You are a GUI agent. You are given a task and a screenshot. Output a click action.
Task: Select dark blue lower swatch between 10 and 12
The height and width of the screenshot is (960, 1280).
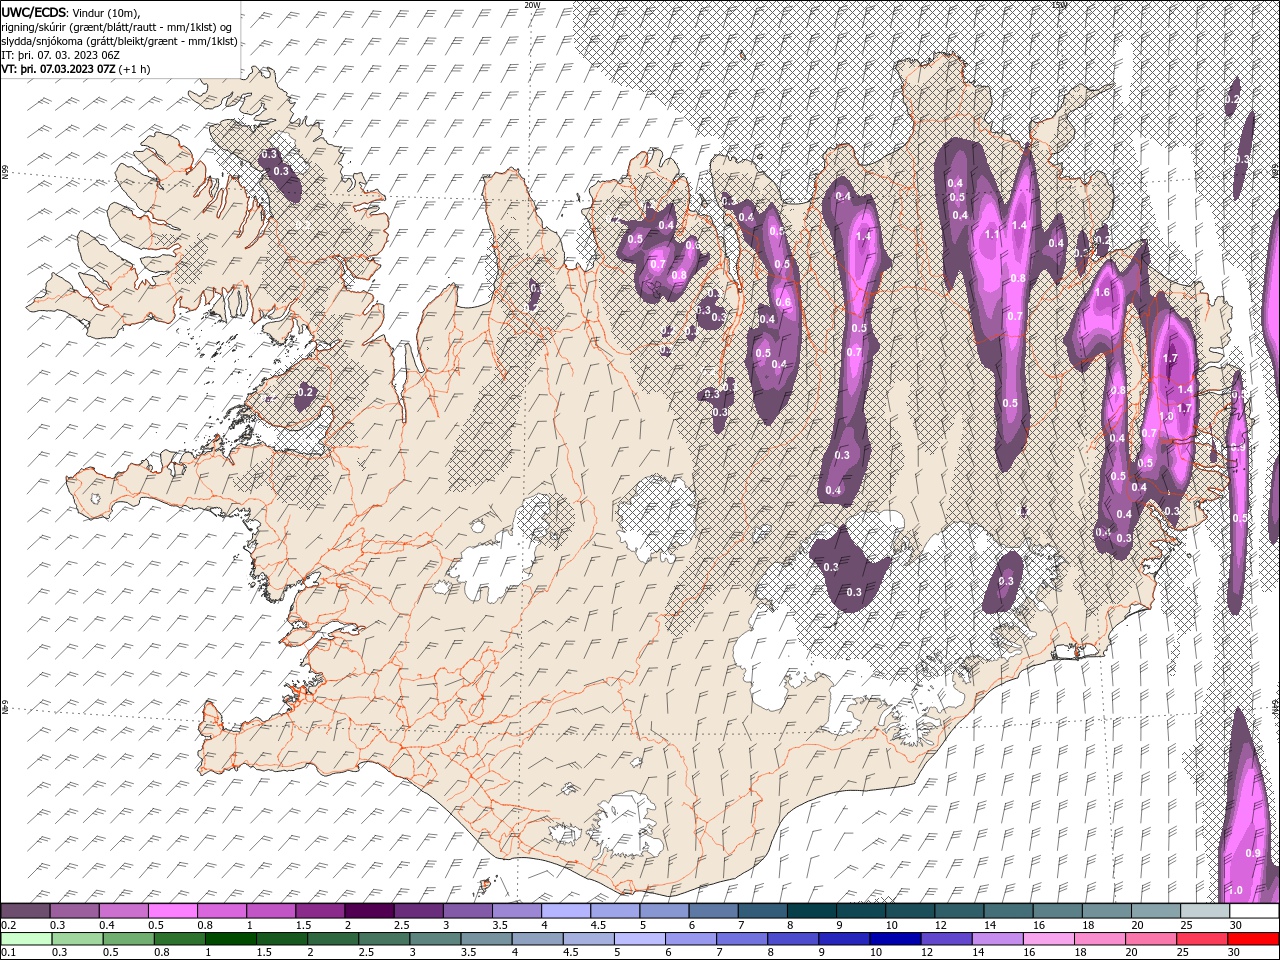895,938
